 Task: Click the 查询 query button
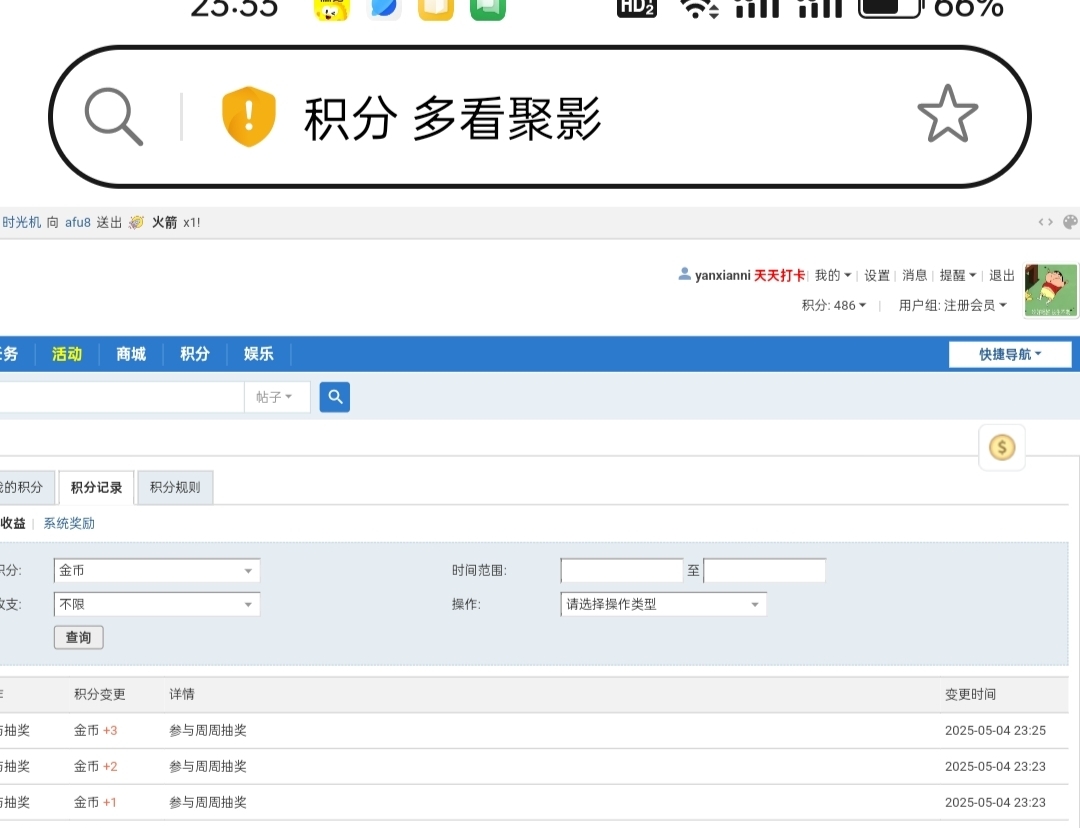point(78,637)
